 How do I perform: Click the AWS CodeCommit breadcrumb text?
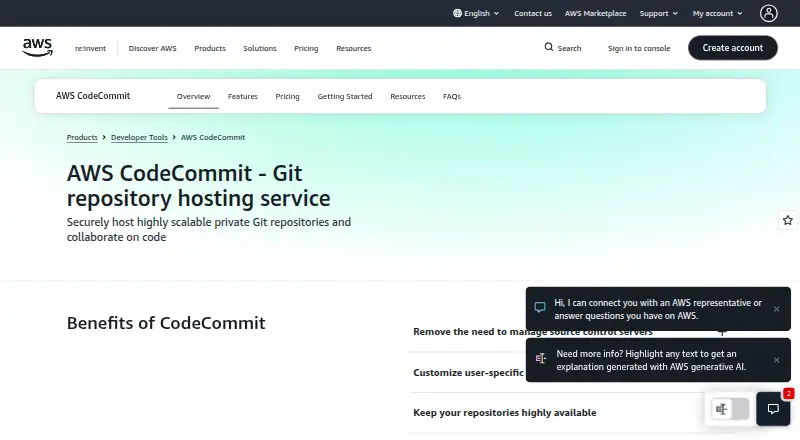213,137
